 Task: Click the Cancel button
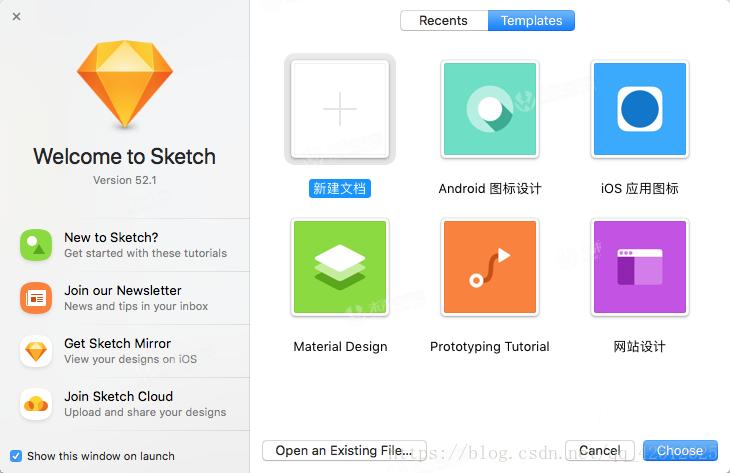tap(600, 451)
